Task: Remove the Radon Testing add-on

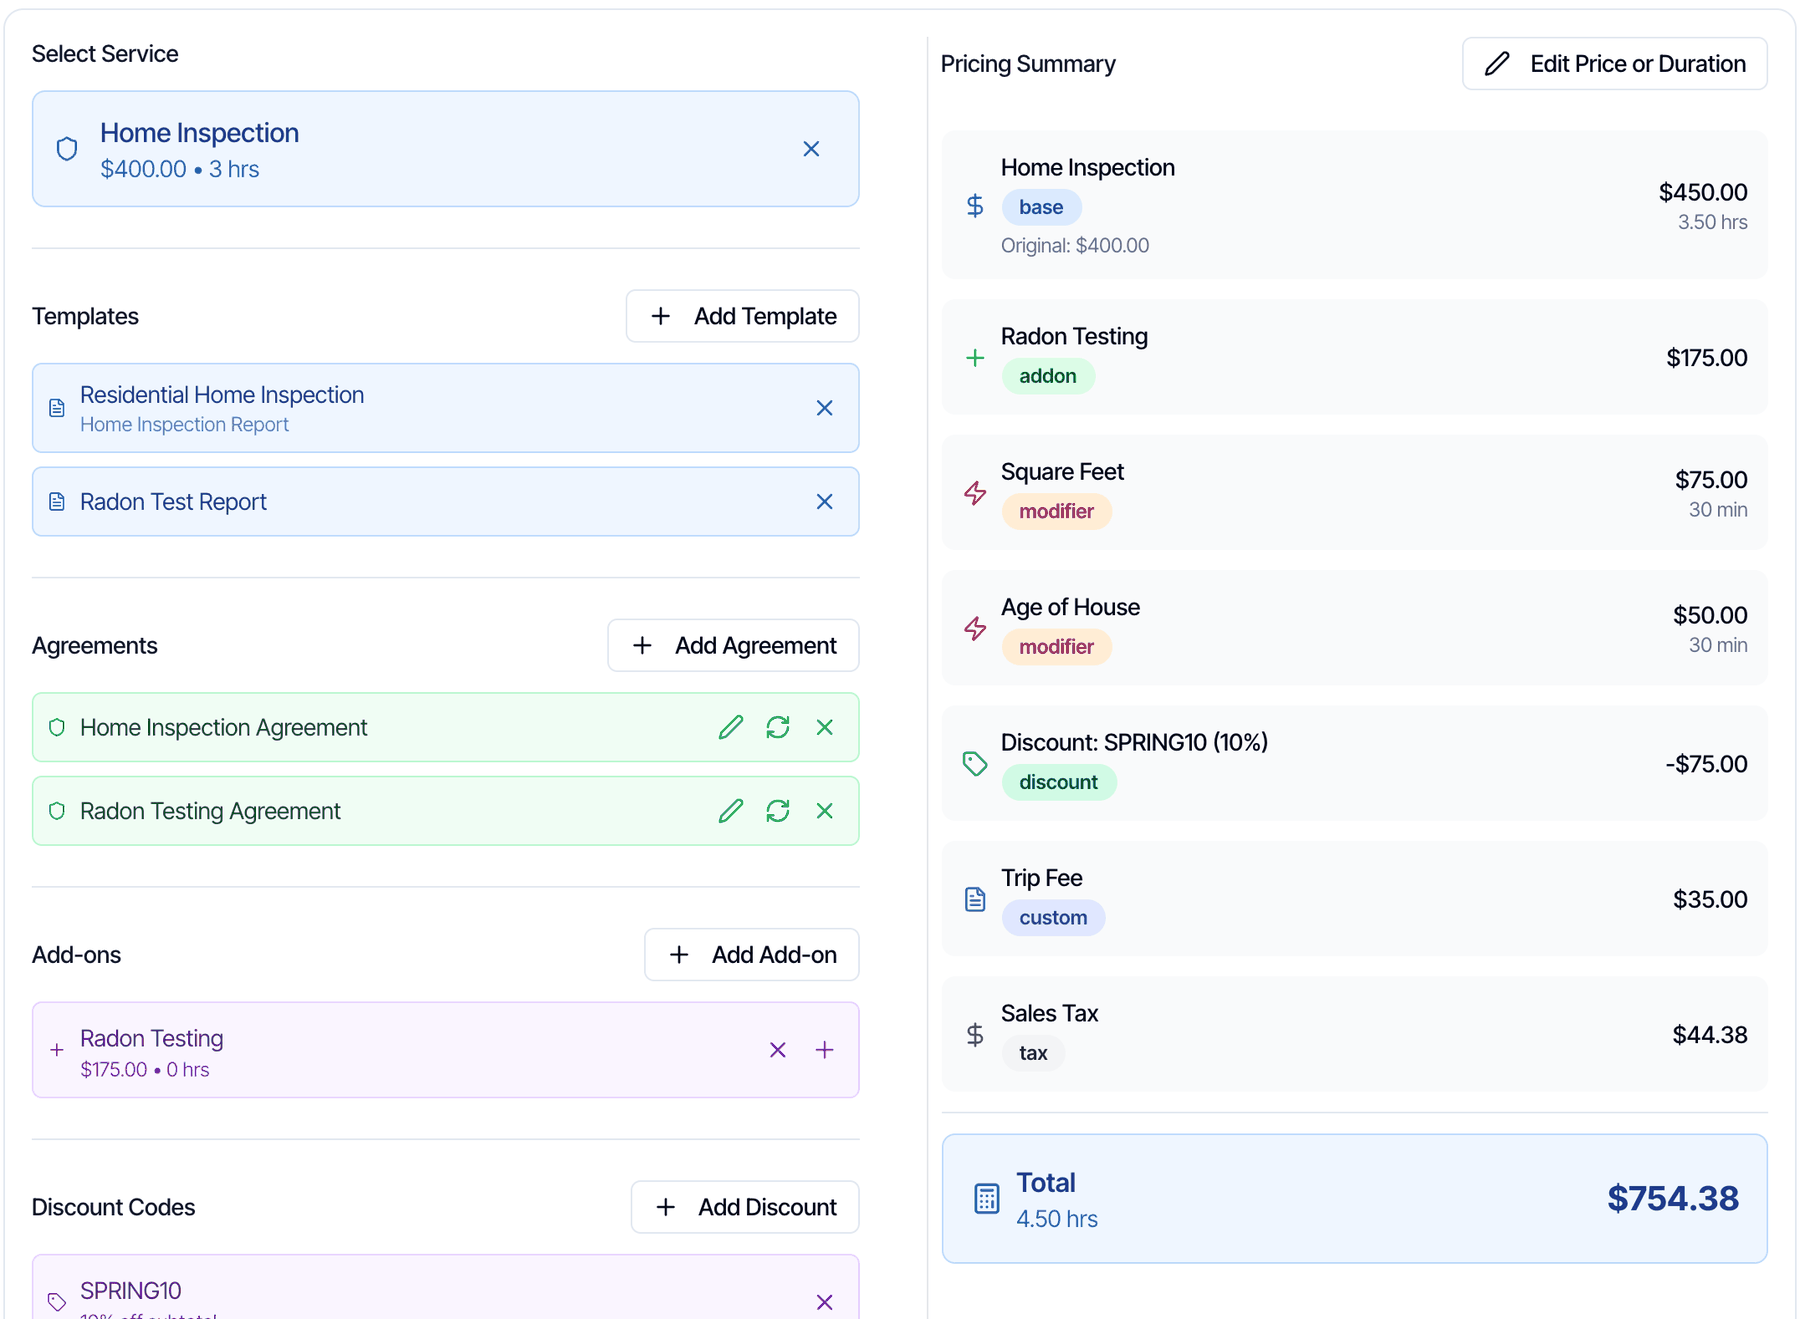Action: (778, 1050)
